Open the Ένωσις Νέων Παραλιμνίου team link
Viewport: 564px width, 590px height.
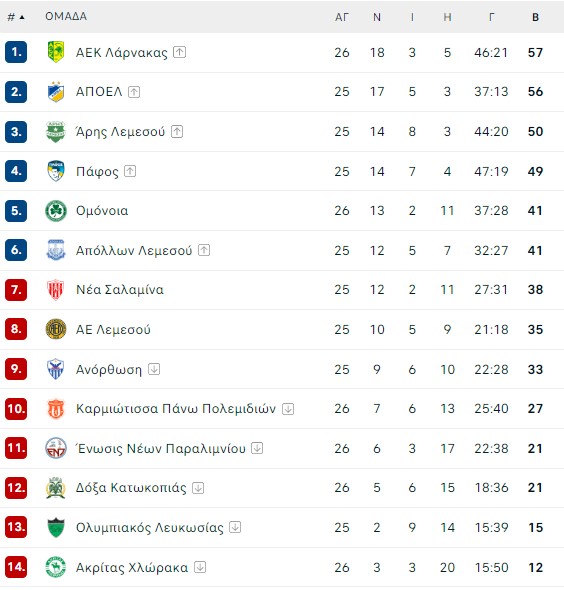161,448
